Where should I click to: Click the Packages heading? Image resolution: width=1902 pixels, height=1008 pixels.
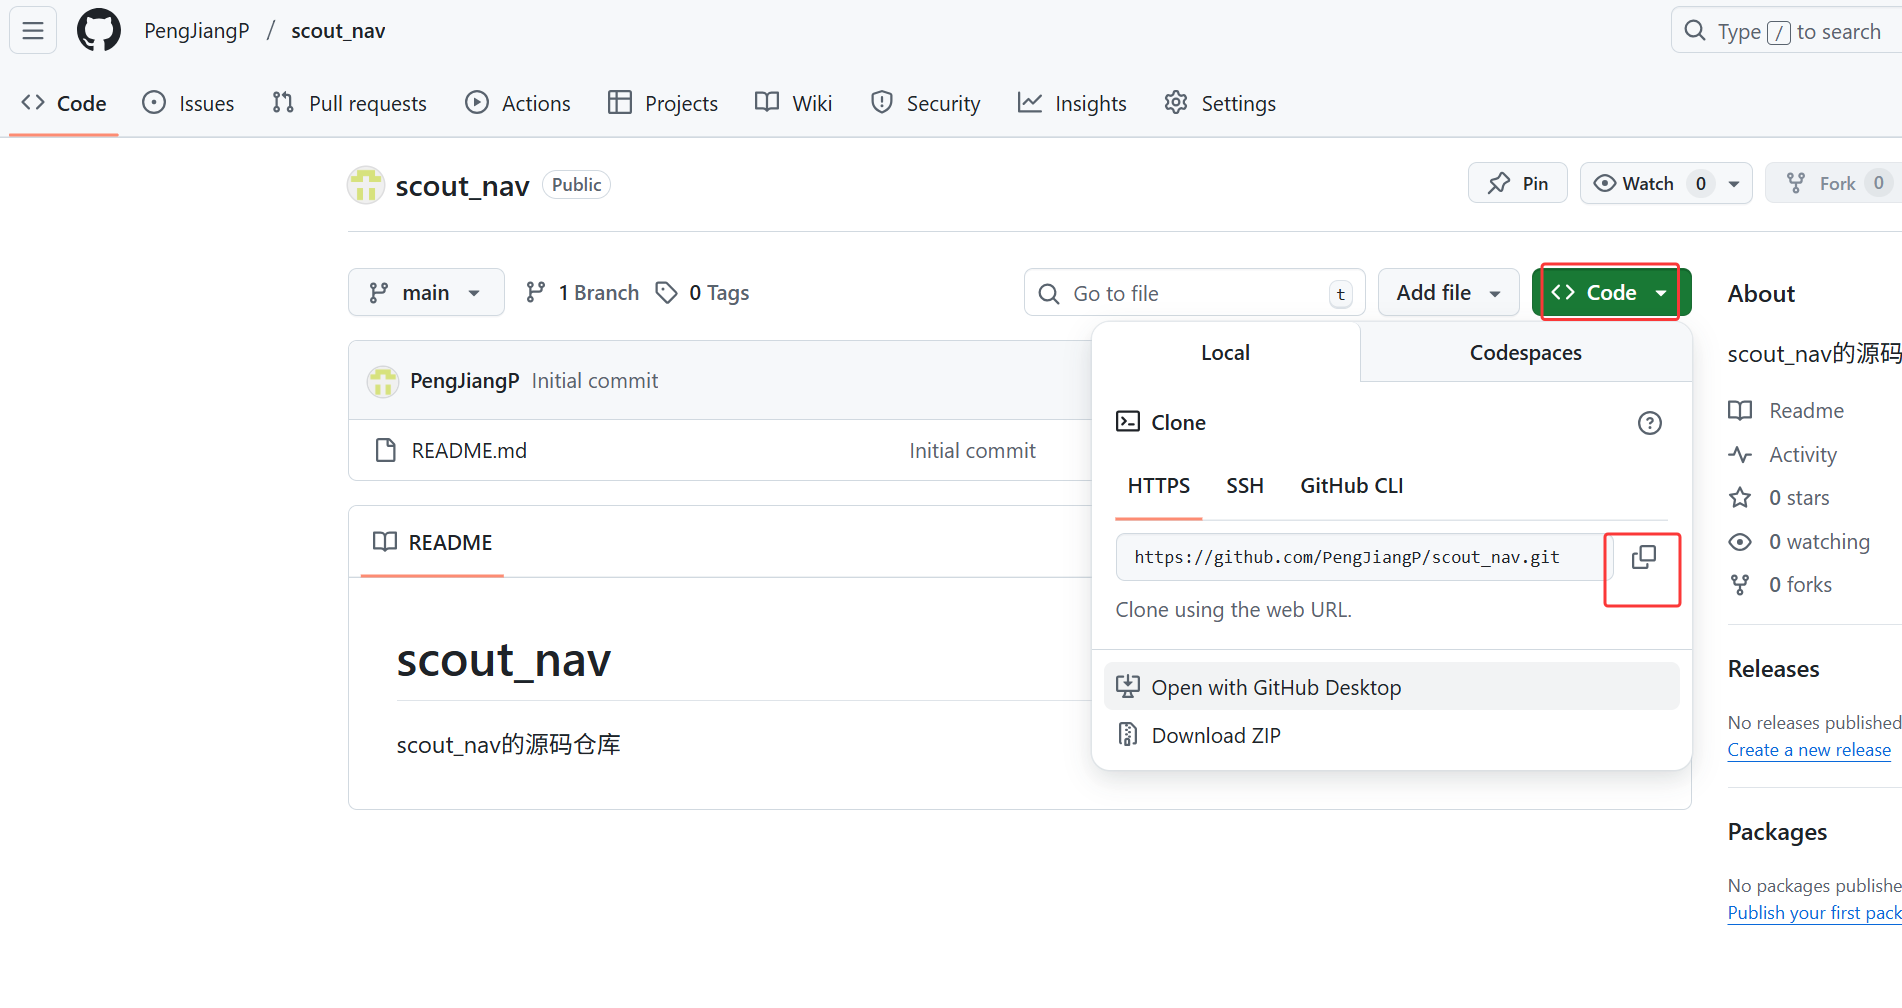(x=1777, y=832)
